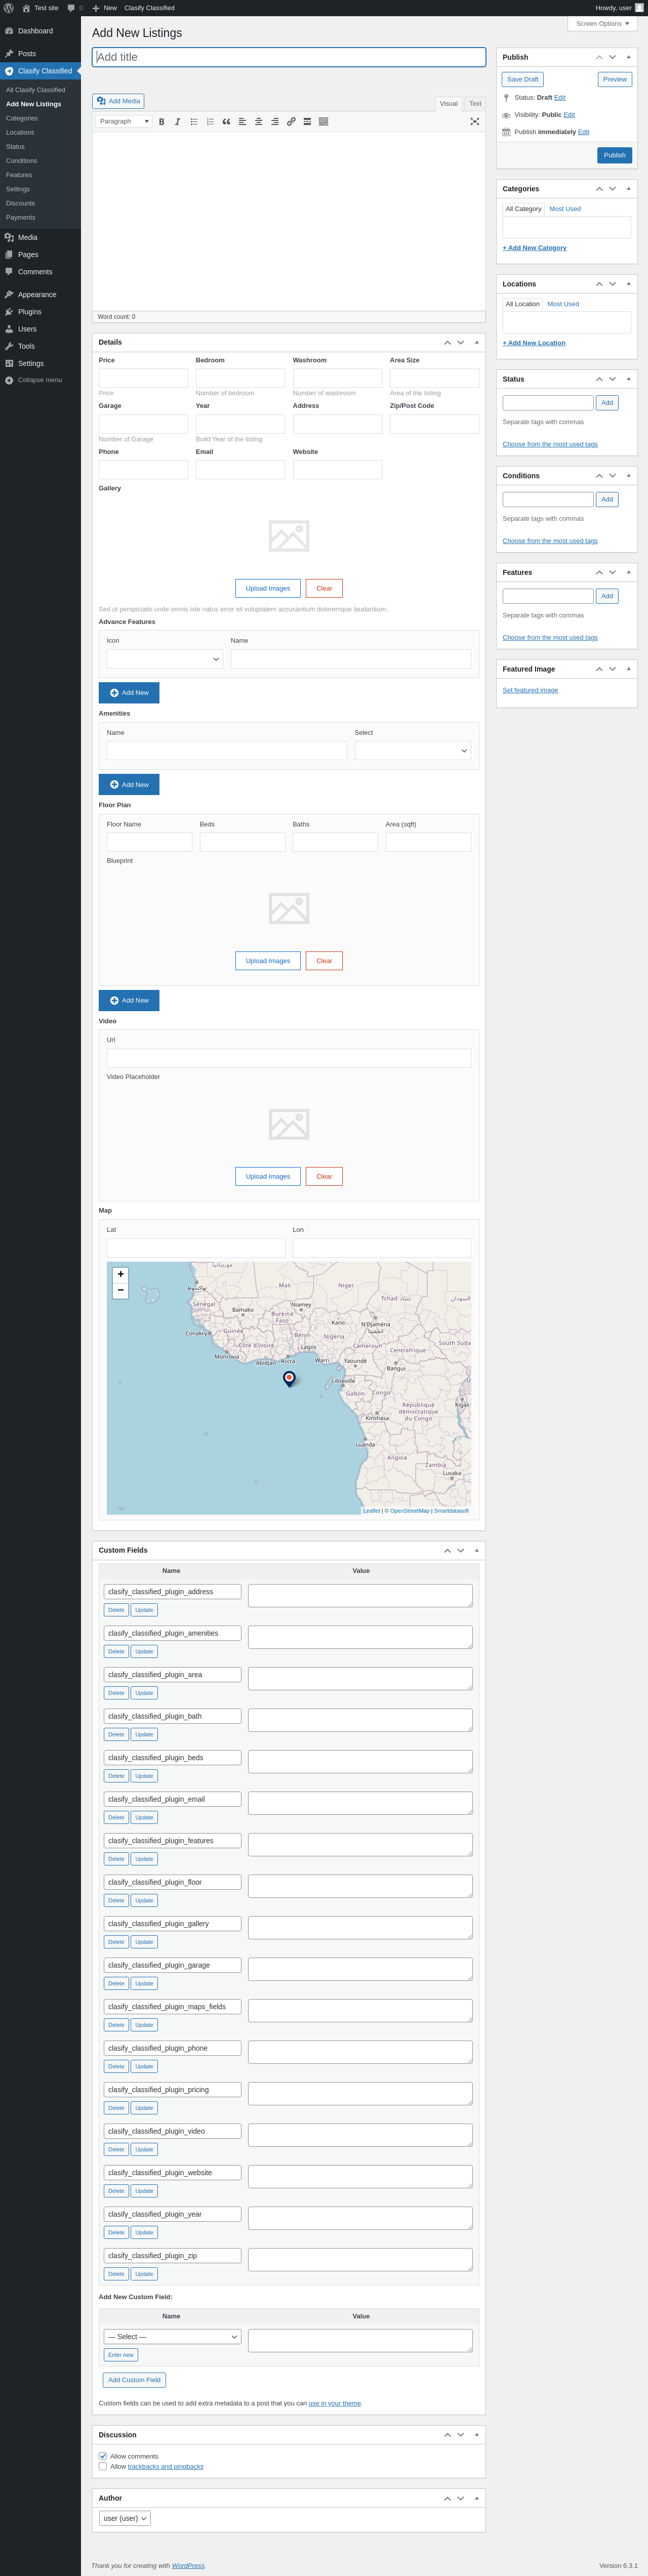Select Most Used tab in Locations

point(563,304)
